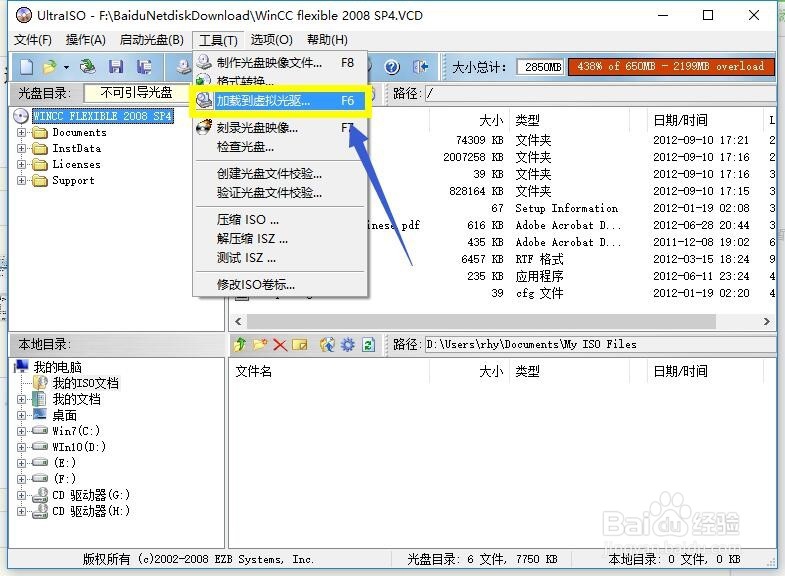The image size is (785, 576).
Task: Expand the Documents folder node
Action: click(x=21, y=133)
